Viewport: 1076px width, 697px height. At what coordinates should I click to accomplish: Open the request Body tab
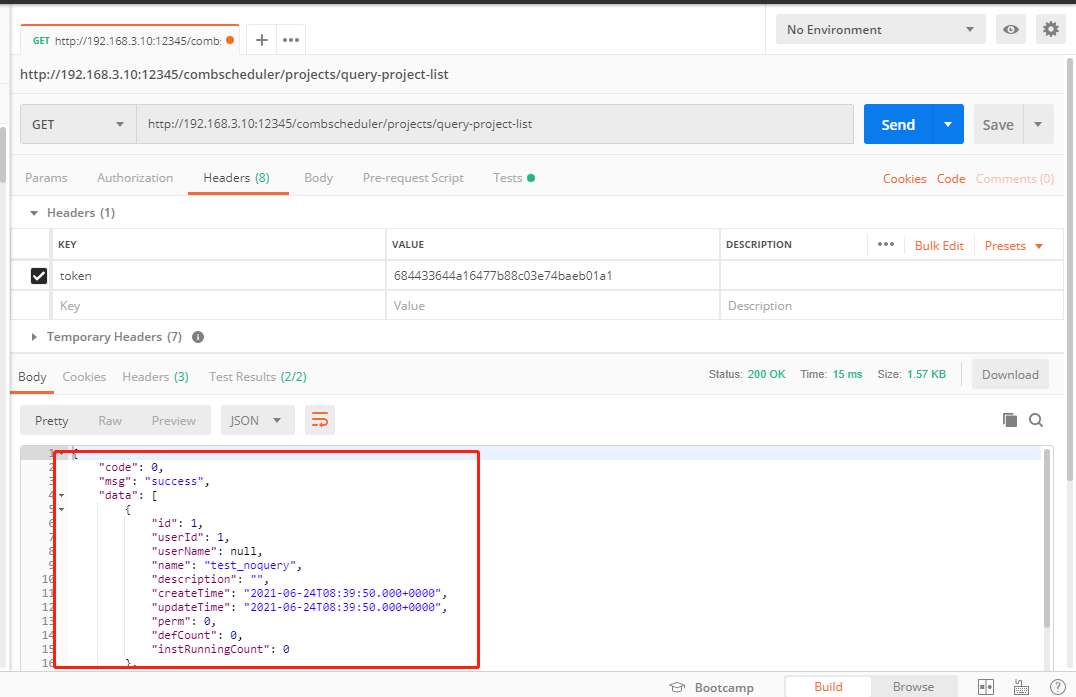(x=318, y=178)
